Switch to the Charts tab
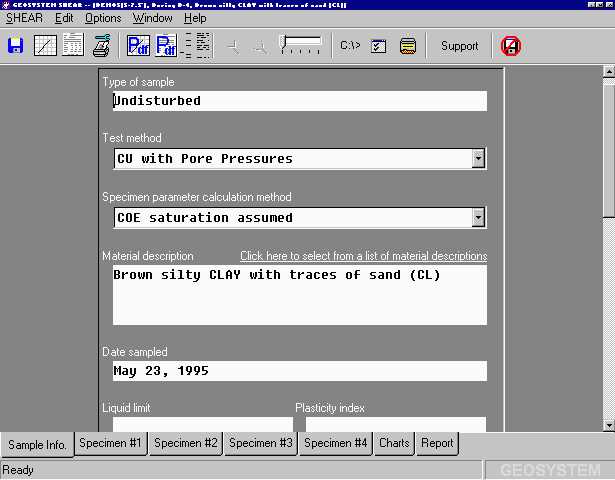 coord(394,443)
